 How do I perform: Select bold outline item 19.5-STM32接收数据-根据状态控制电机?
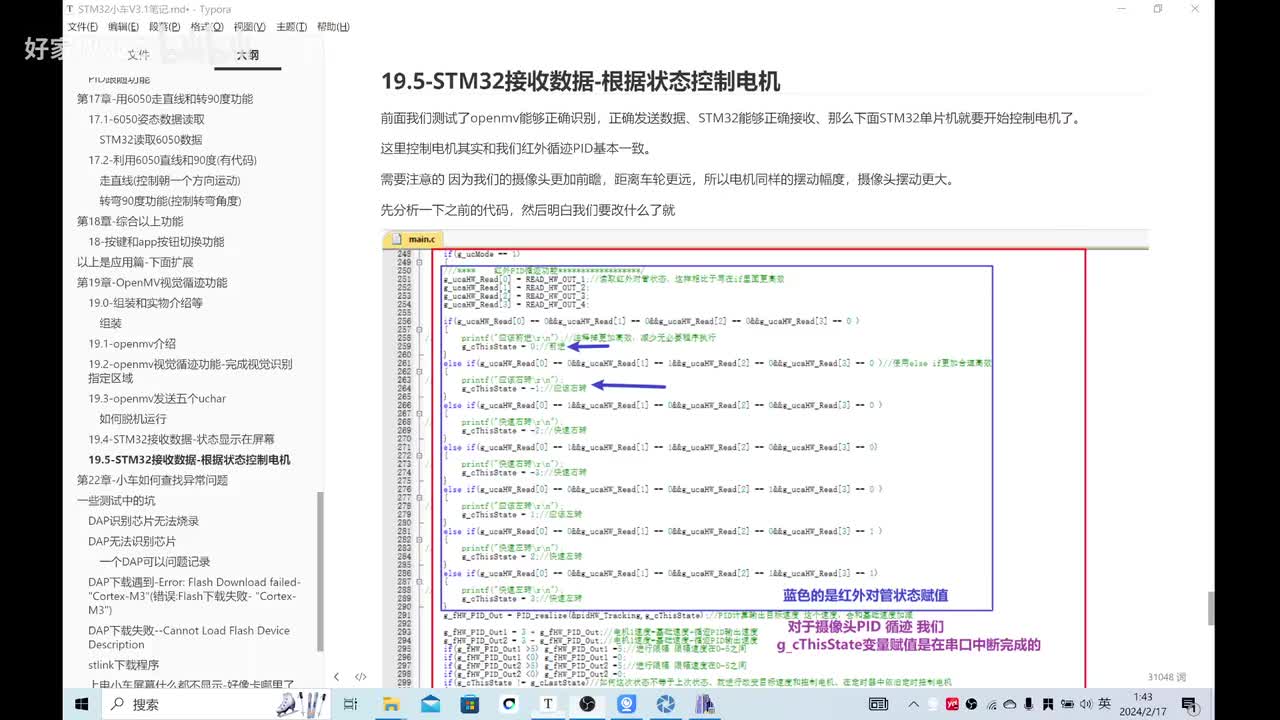point(189,460)
